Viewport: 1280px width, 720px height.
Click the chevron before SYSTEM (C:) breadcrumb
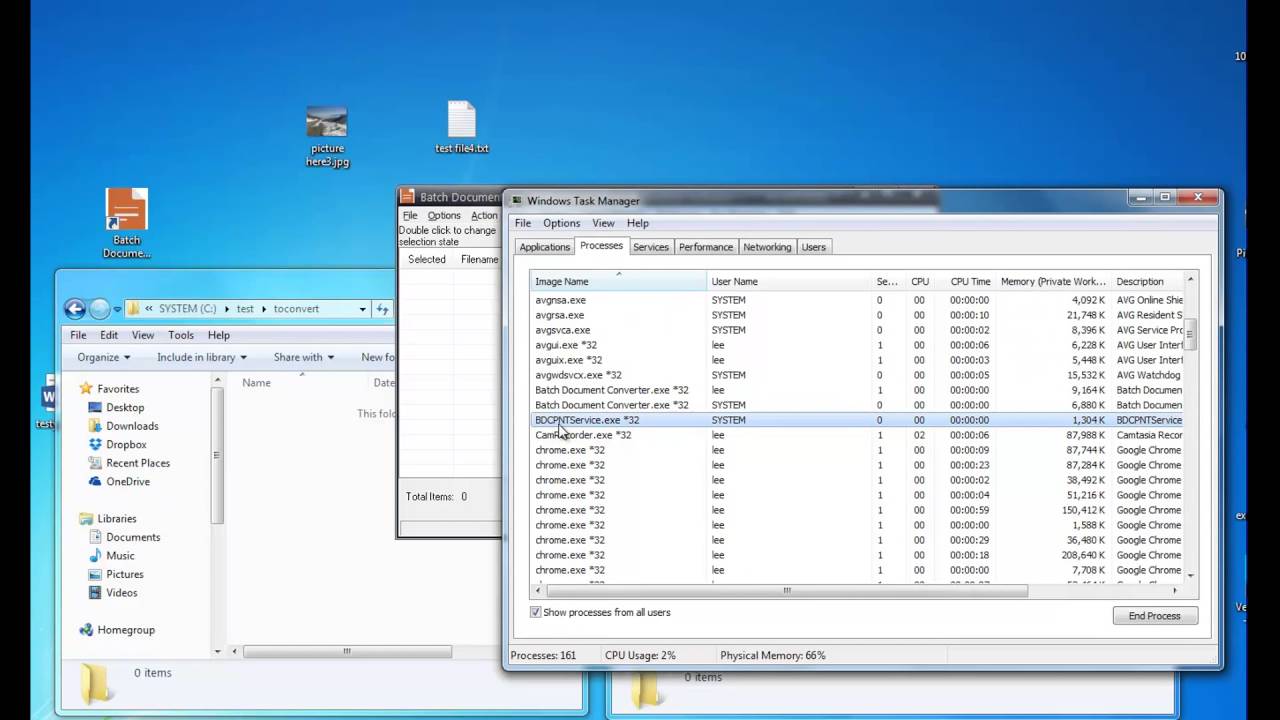(149, 309)
